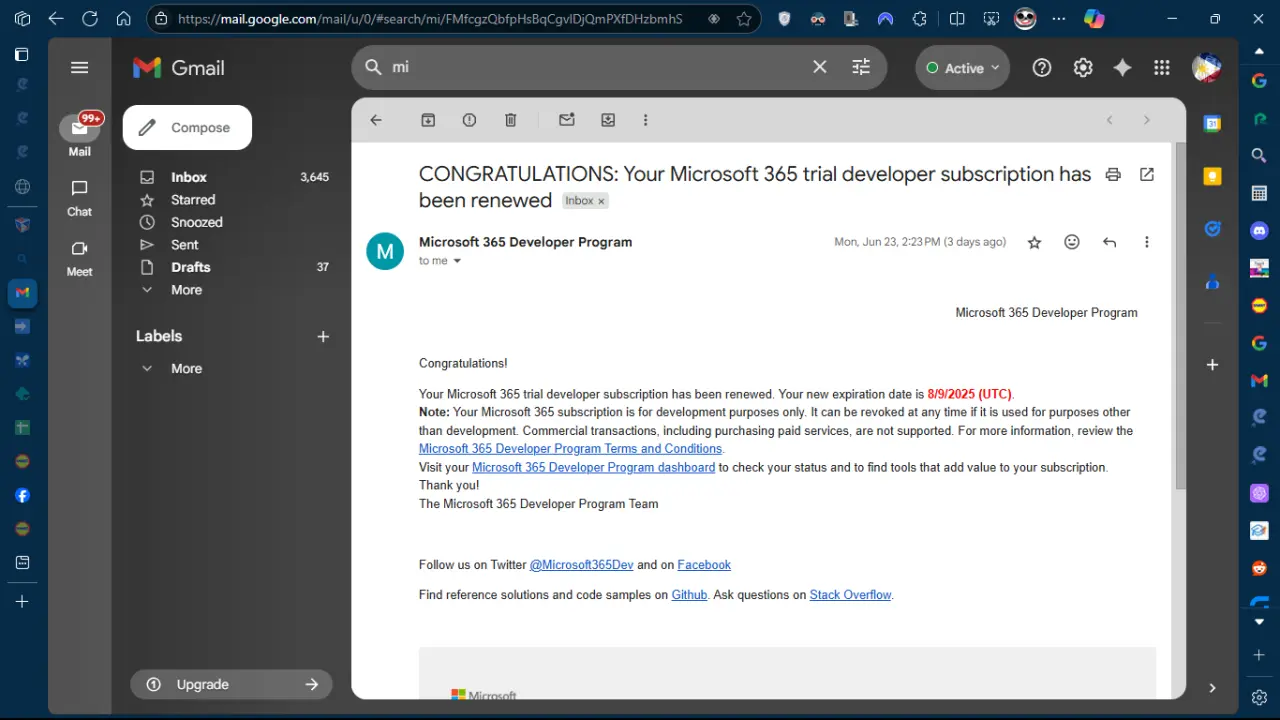Add page to browser favorites star

(x=744, y=19)
